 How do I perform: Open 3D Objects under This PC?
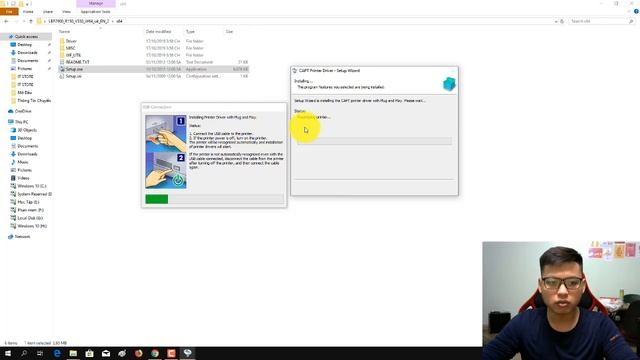pos(27,130)
